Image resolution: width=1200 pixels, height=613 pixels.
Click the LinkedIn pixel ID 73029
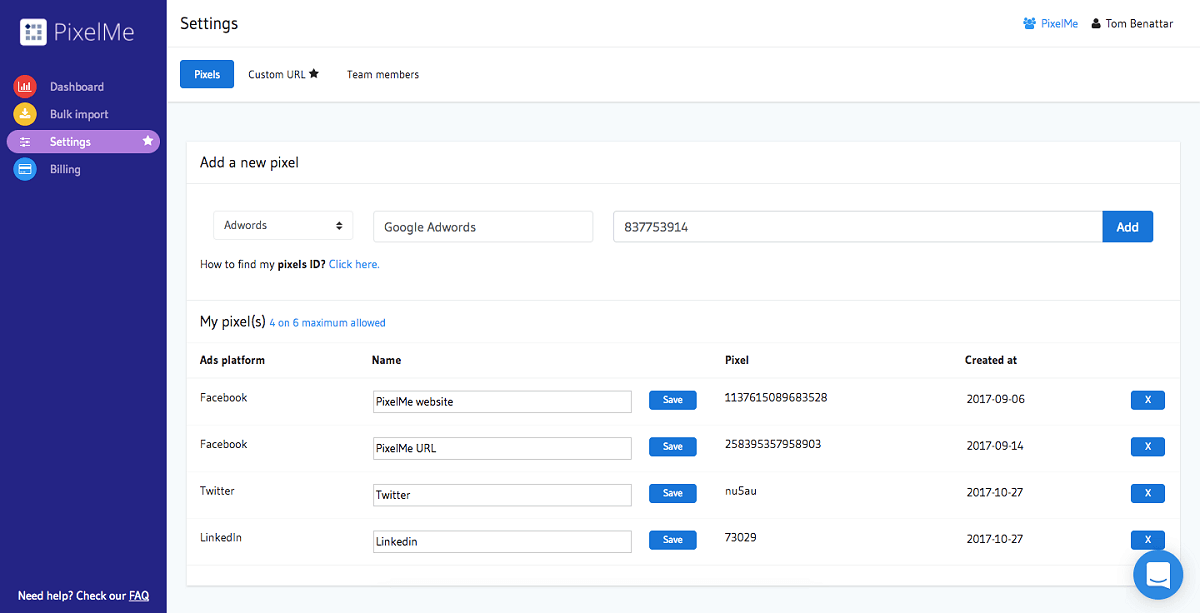[741, 537]
